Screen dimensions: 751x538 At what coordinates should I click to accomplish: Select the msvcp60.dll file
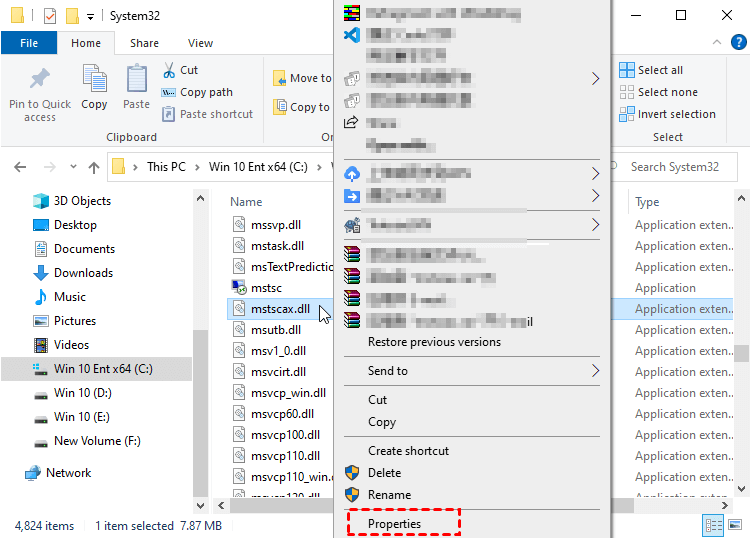282,413
